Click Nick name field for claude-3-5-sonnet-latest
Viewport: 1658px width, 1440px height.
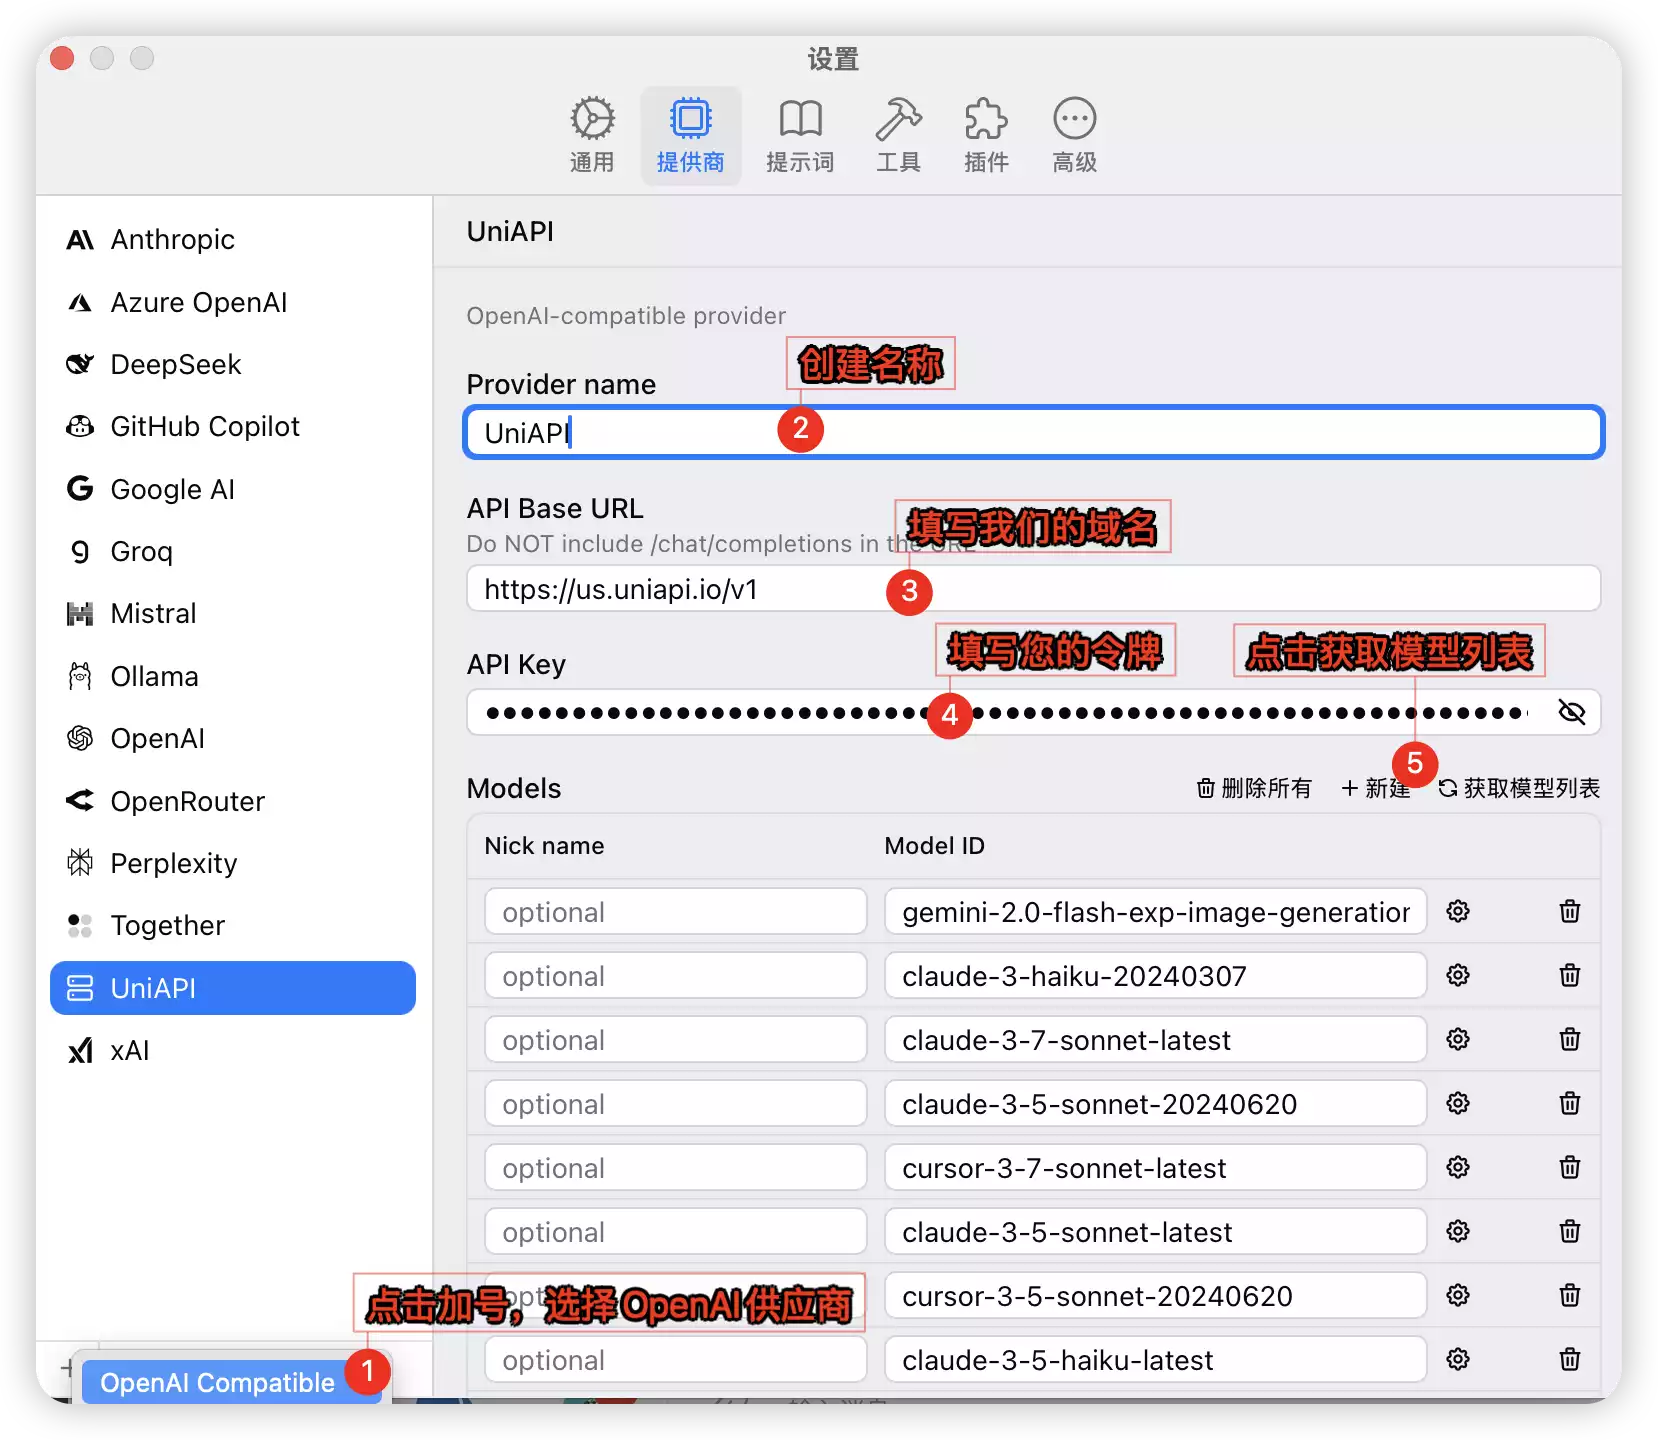675,1232
